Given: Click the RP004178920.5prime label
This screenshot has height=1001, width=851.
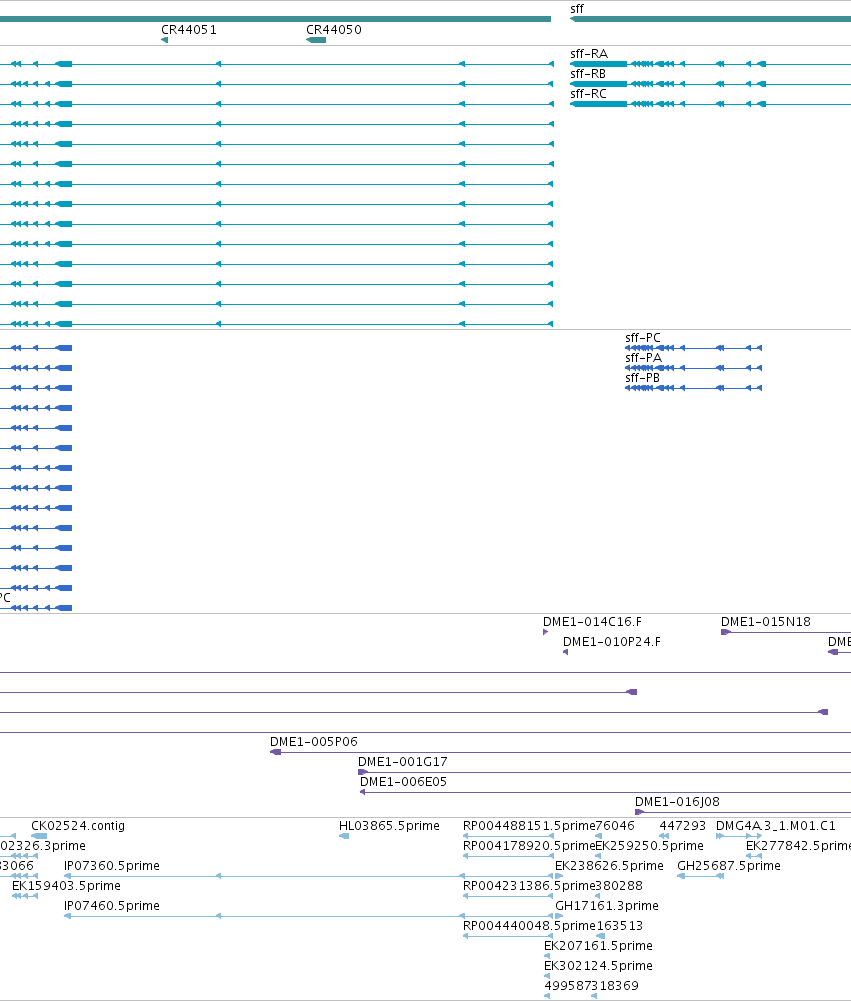Looking at the screenshot, I should (x=529, y=846).
